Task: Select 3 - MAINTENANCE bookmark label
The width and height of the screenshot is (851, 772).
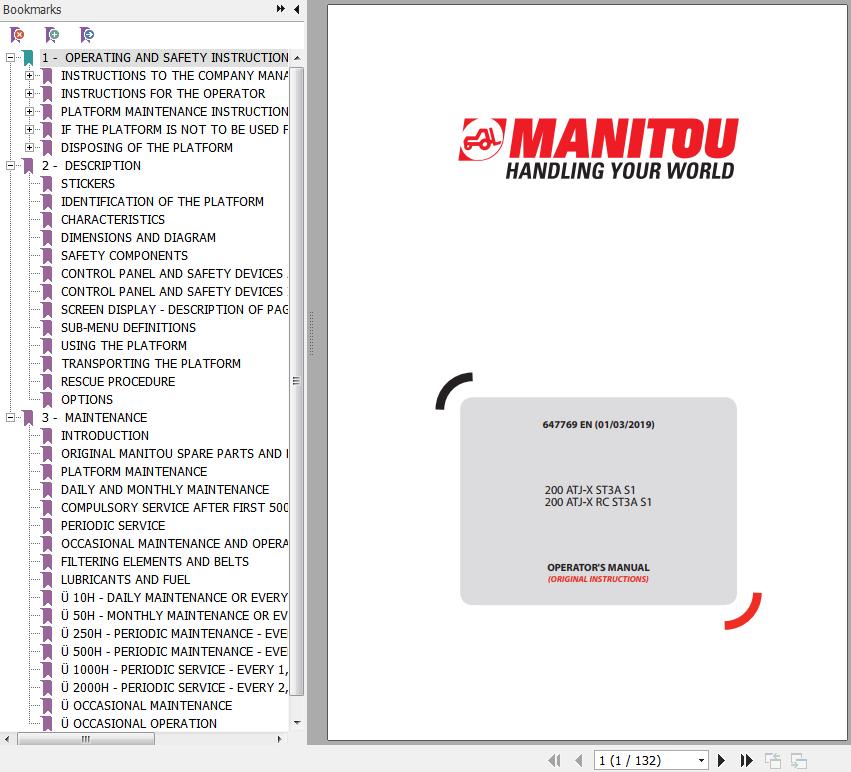Action: click(94, 417)
